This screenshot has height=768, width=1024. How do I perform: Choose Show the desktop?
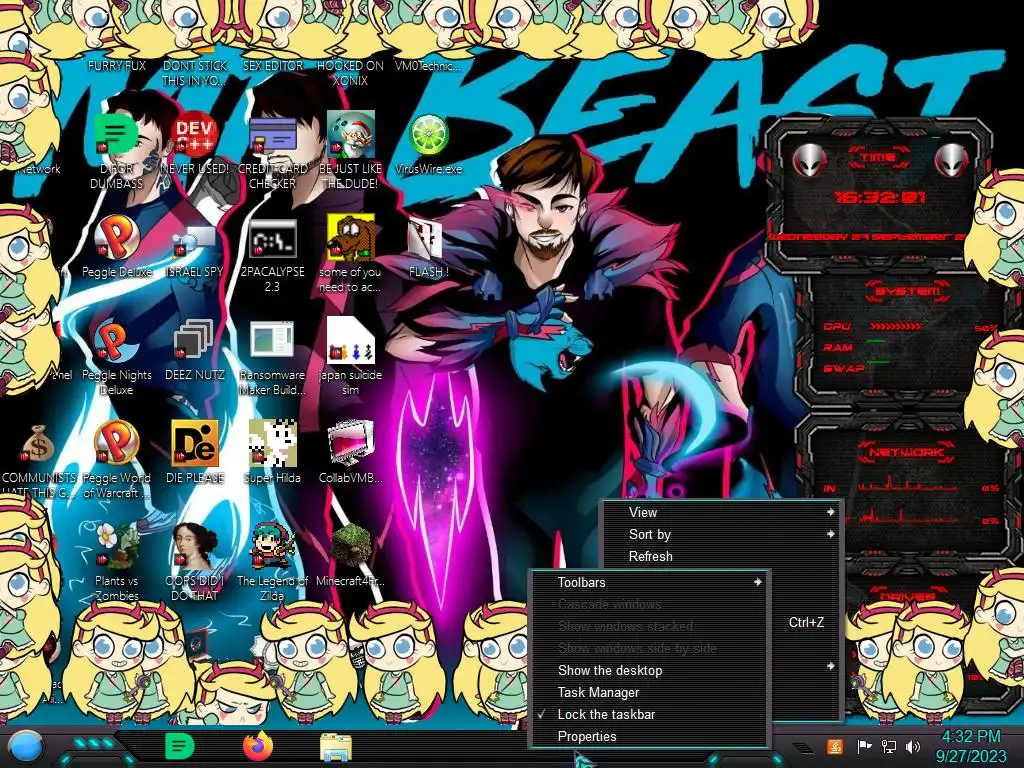648,671
